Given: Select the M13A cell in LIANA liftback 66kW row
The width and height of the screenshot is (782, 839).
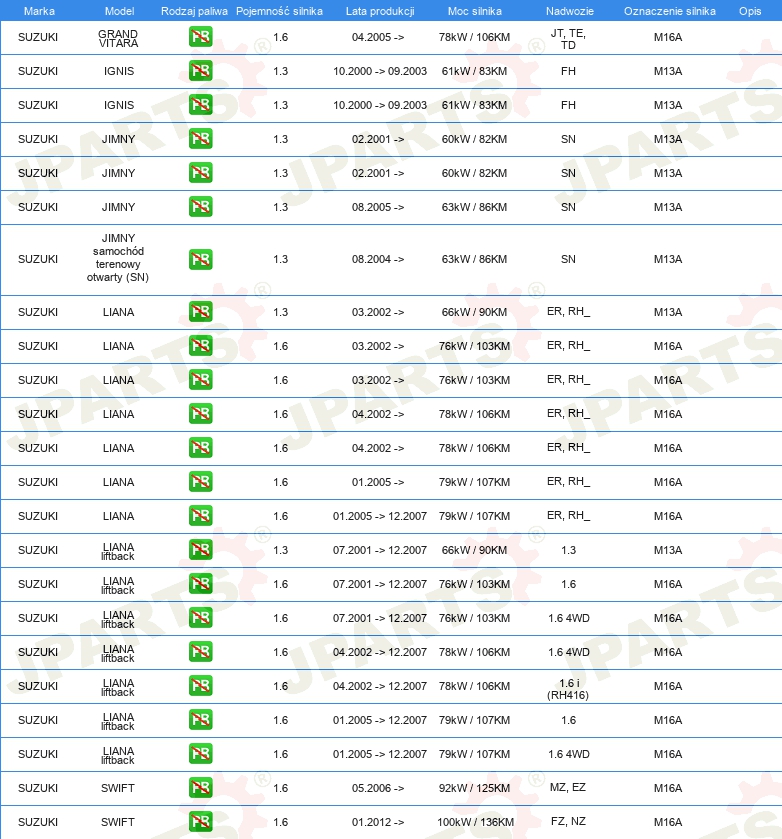Looking at the screenshot, I should click(x=668, y=550).
